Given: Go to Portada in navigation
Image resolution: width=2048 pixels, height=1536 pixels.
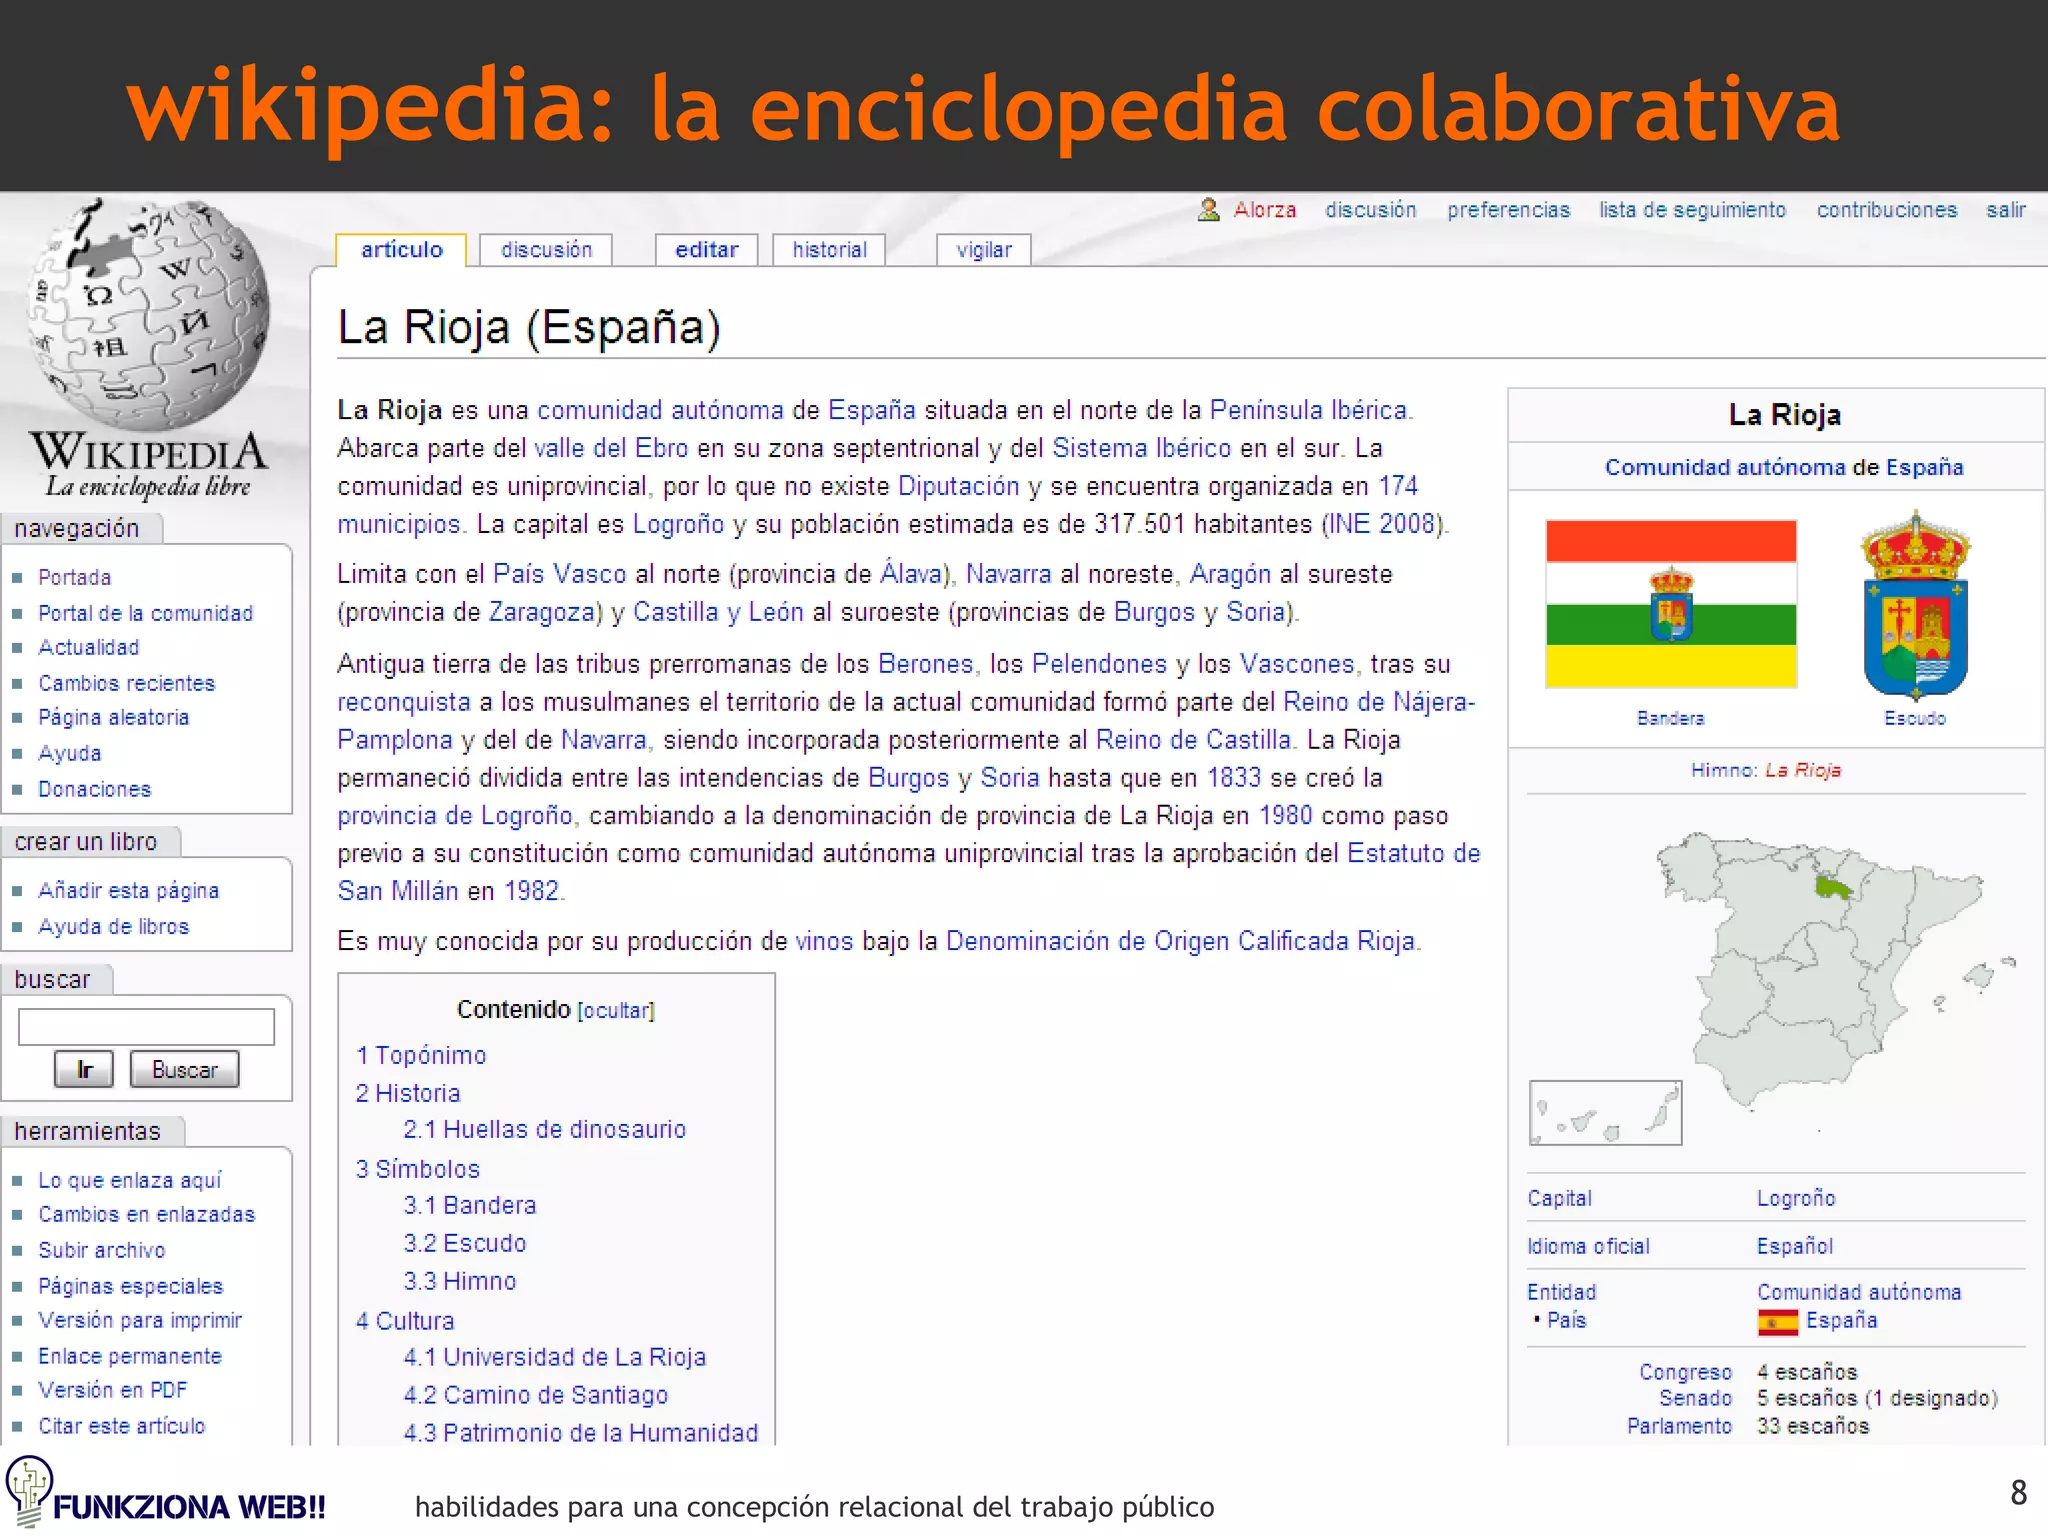Looking at the screenshot, I should coord(74,577).
